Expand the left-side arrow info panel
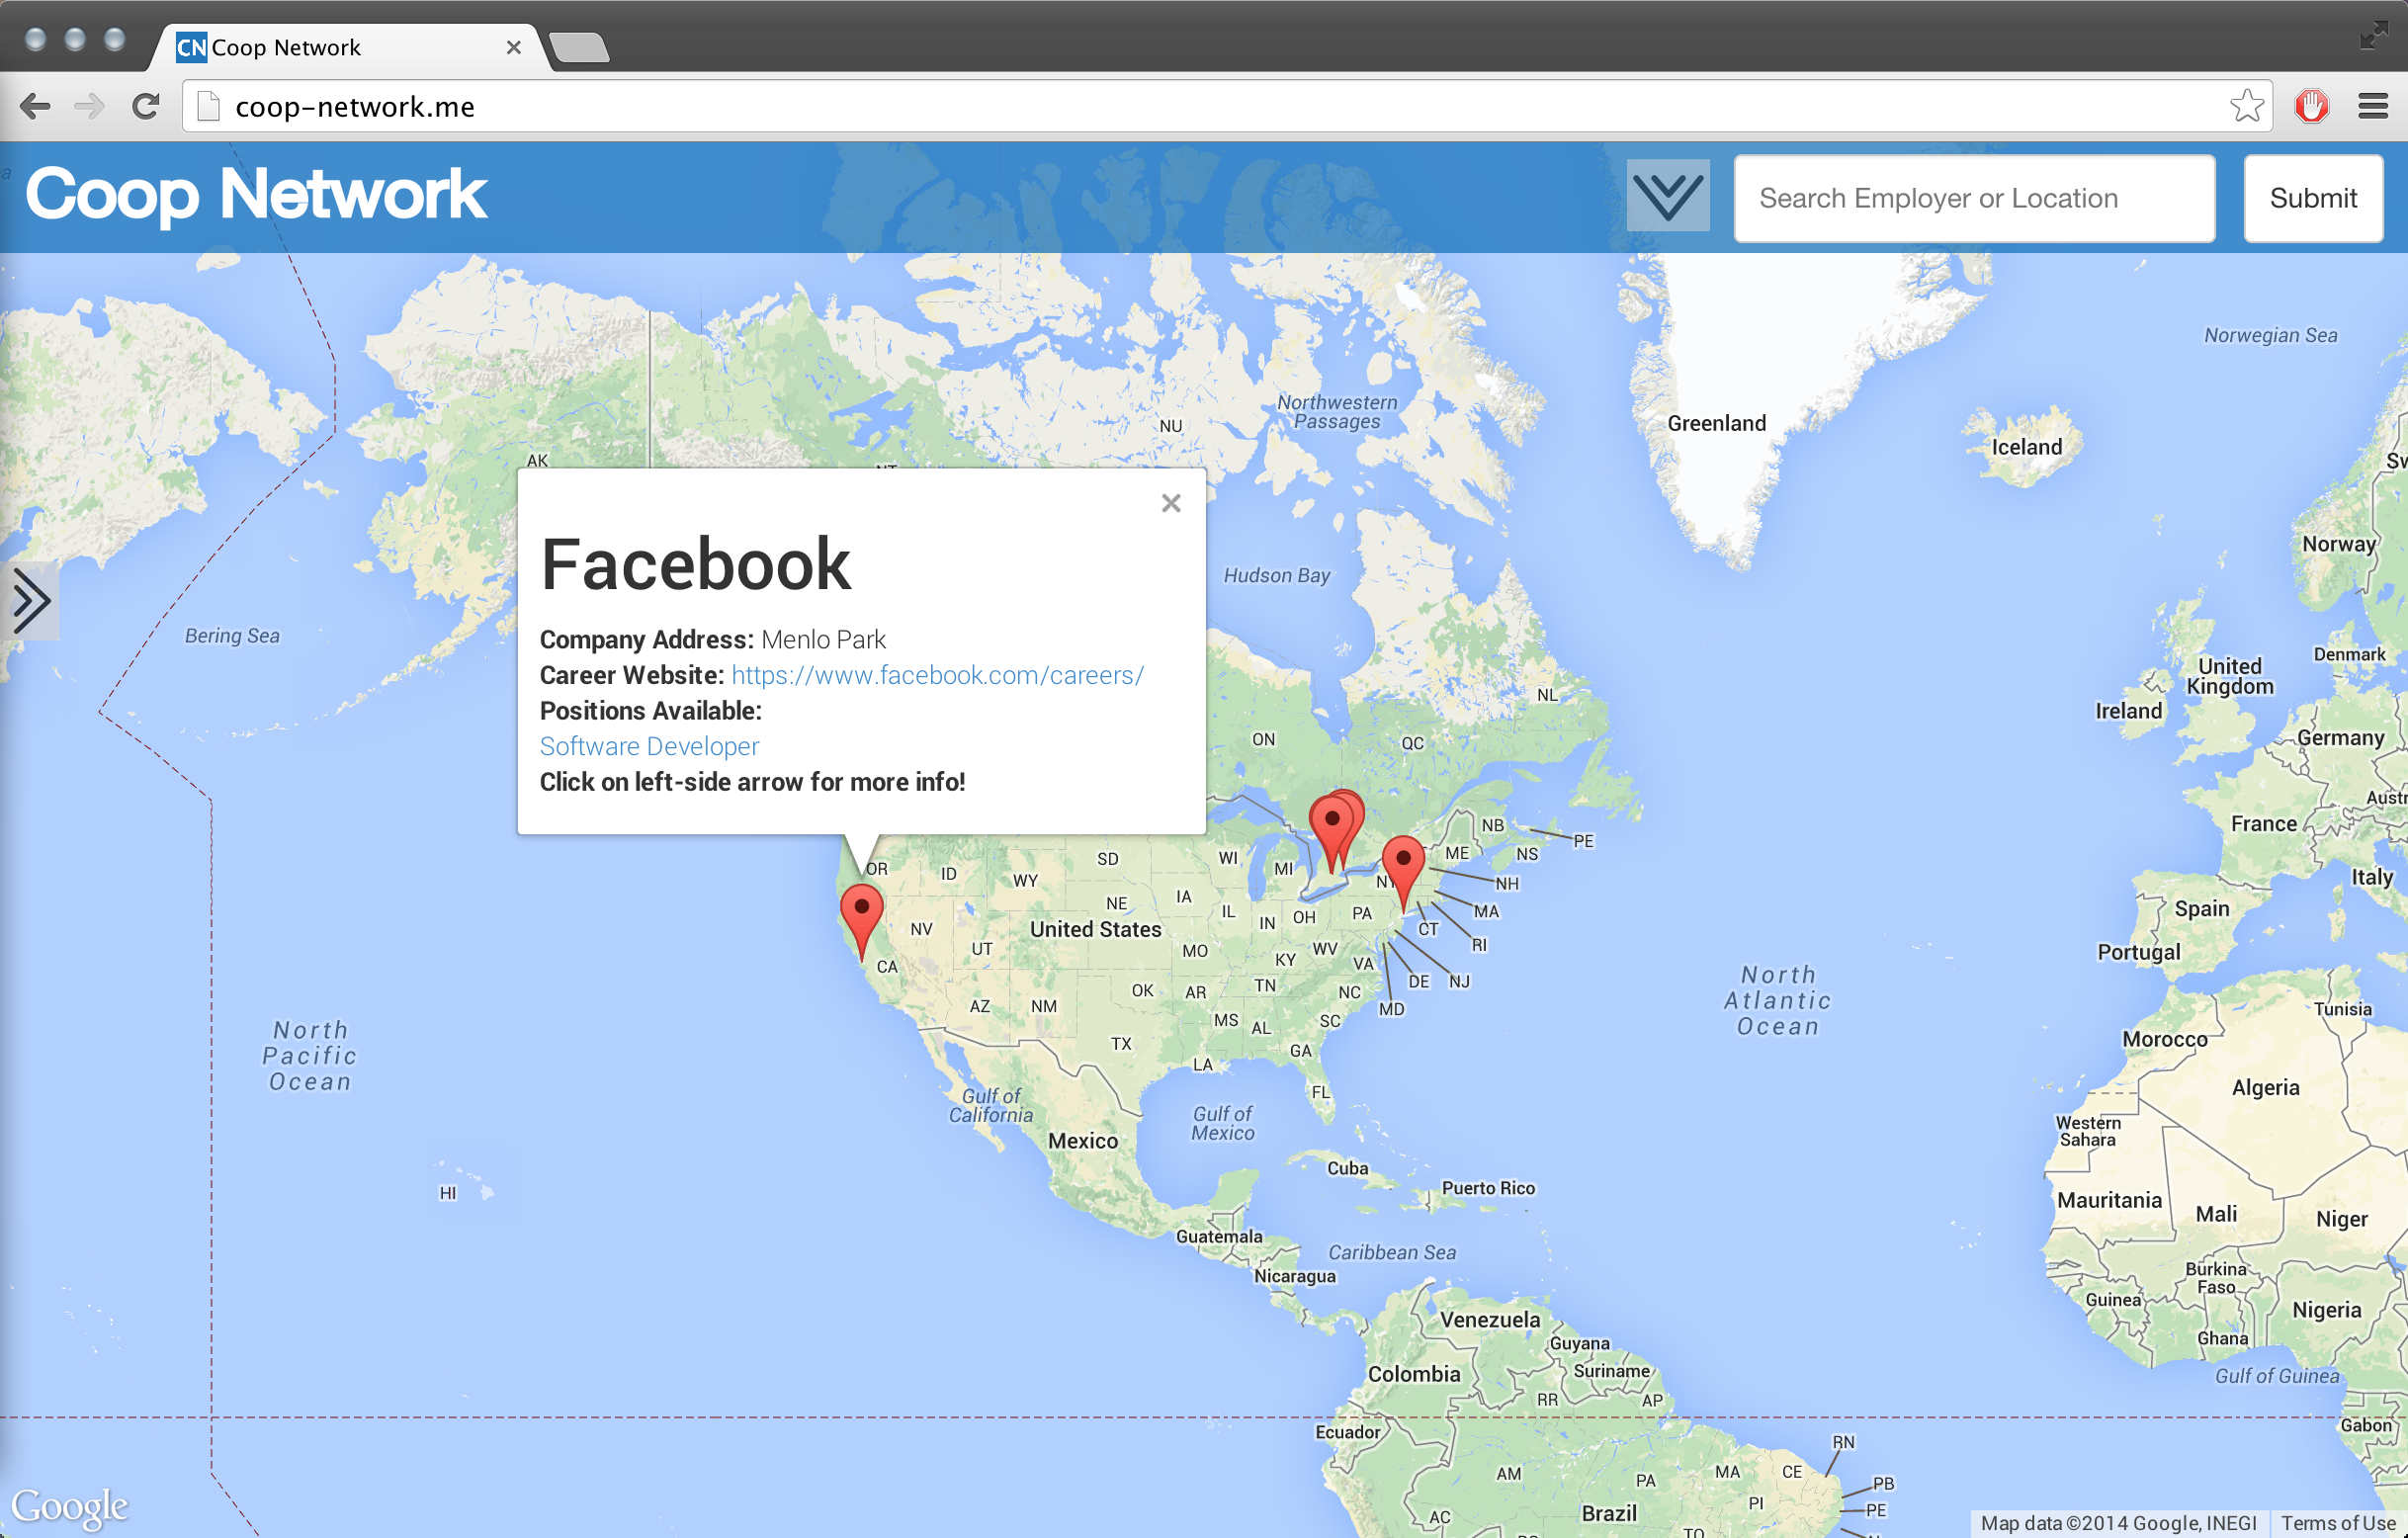The height and width of the screenshot is (1538, 2408). pos(31,602)
